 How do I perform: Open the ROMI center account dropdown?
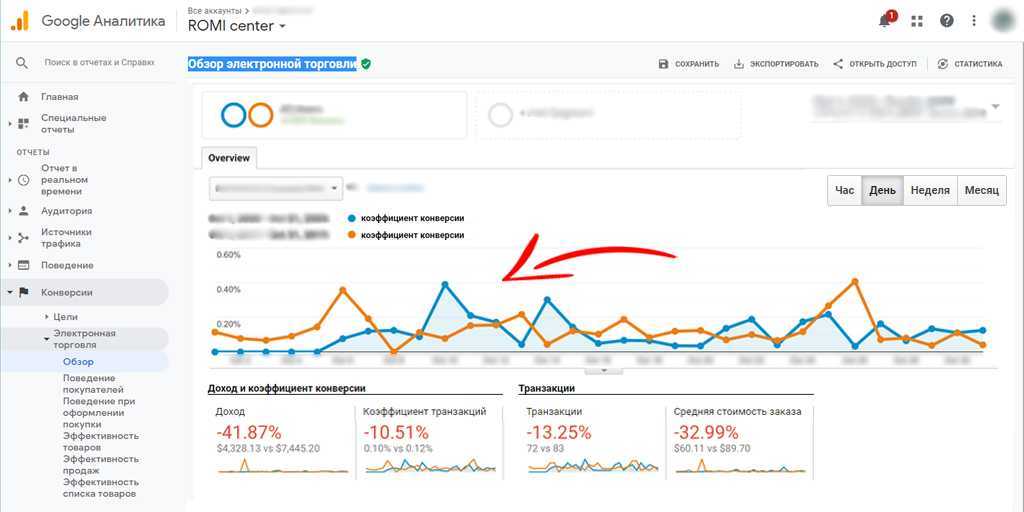tap(237, 26)
